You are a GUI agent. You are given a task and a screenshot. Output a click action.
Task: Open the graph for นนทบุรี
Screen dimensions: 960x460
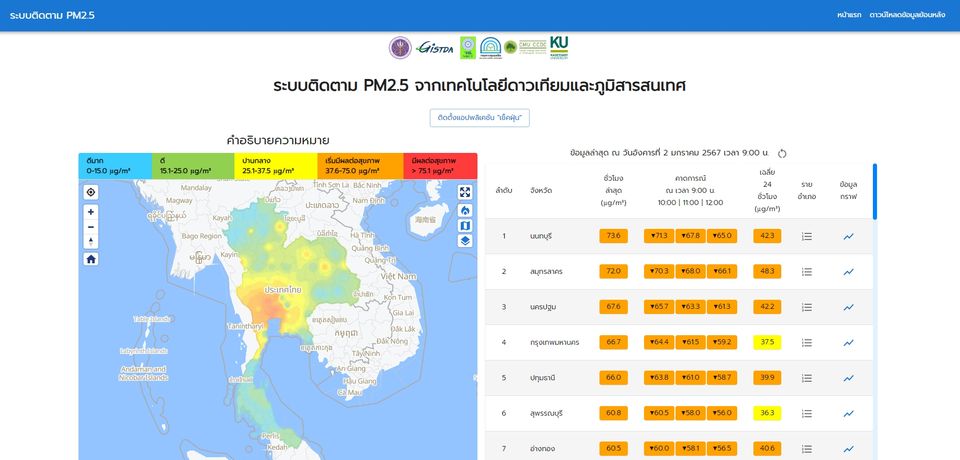click(x=848, y=236)
